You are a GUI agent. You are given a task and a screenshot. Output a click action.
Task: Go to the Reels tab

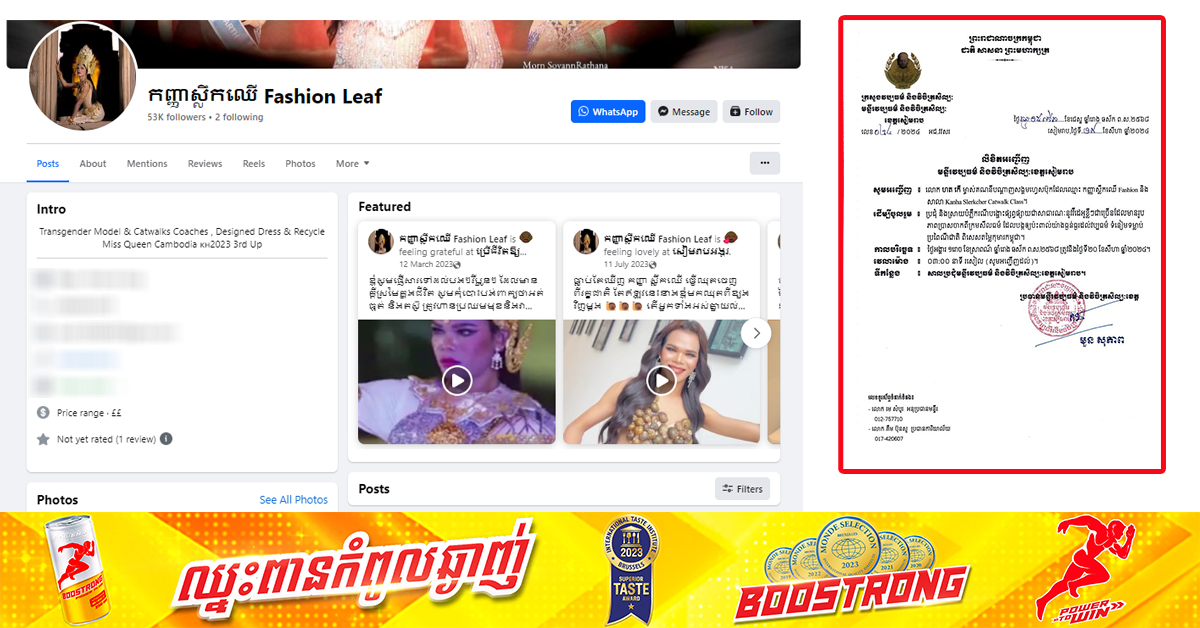click(254, 164)
